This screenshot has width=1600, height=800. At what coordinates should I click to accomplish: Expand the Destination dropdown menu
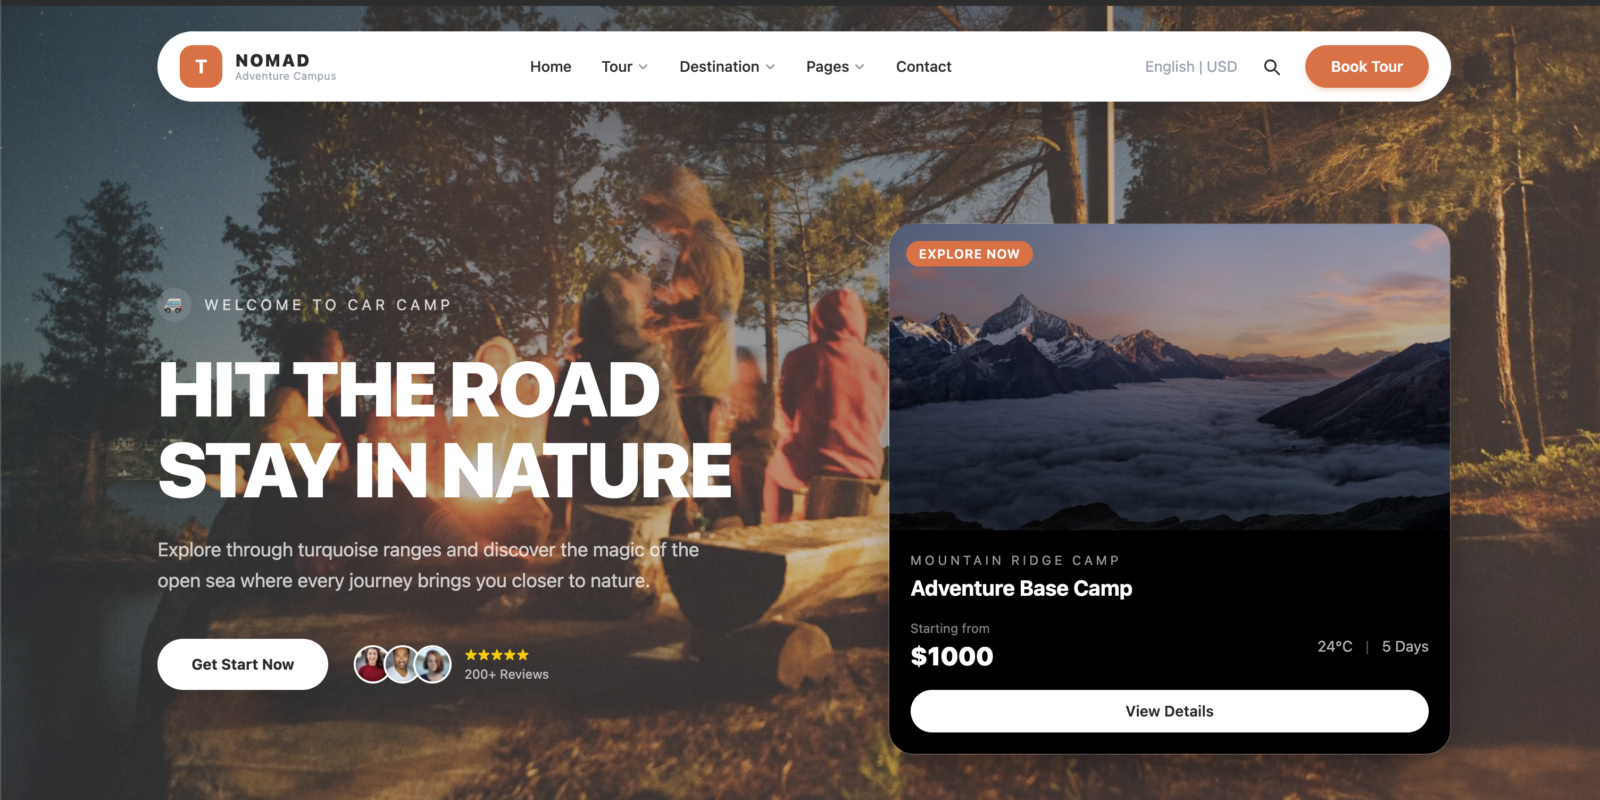tap(727, 67)
